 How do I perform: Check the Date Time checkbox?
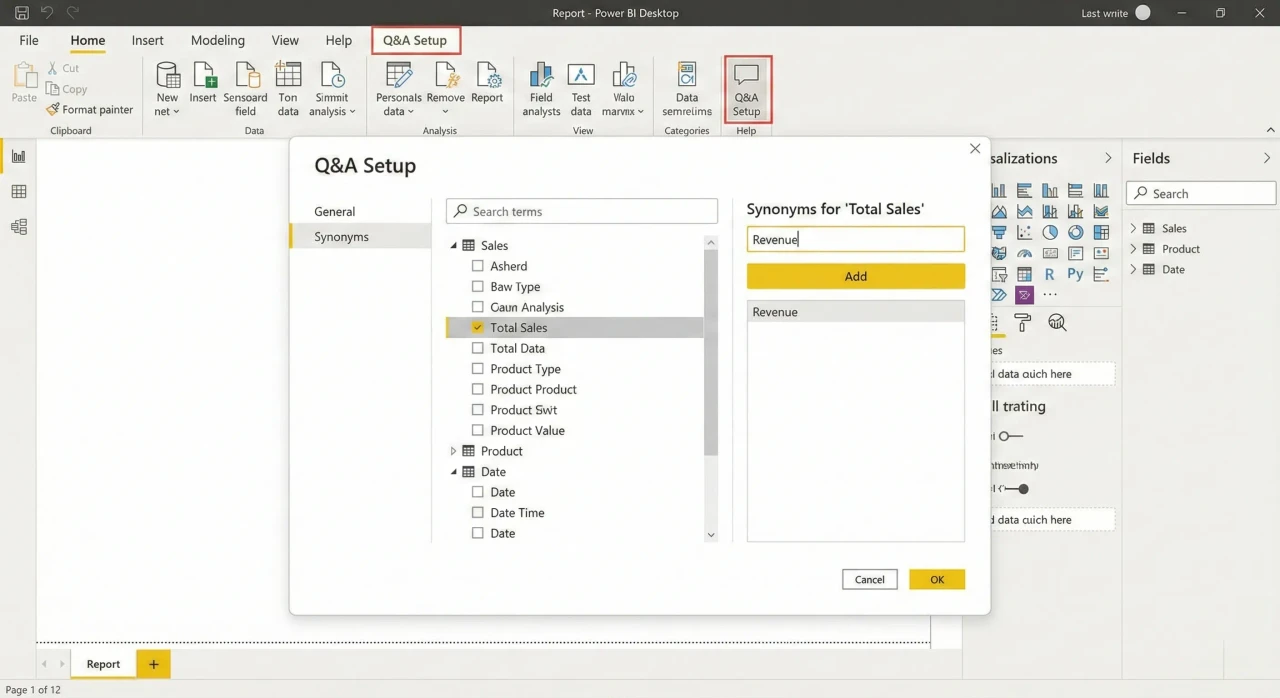point(478,512)
